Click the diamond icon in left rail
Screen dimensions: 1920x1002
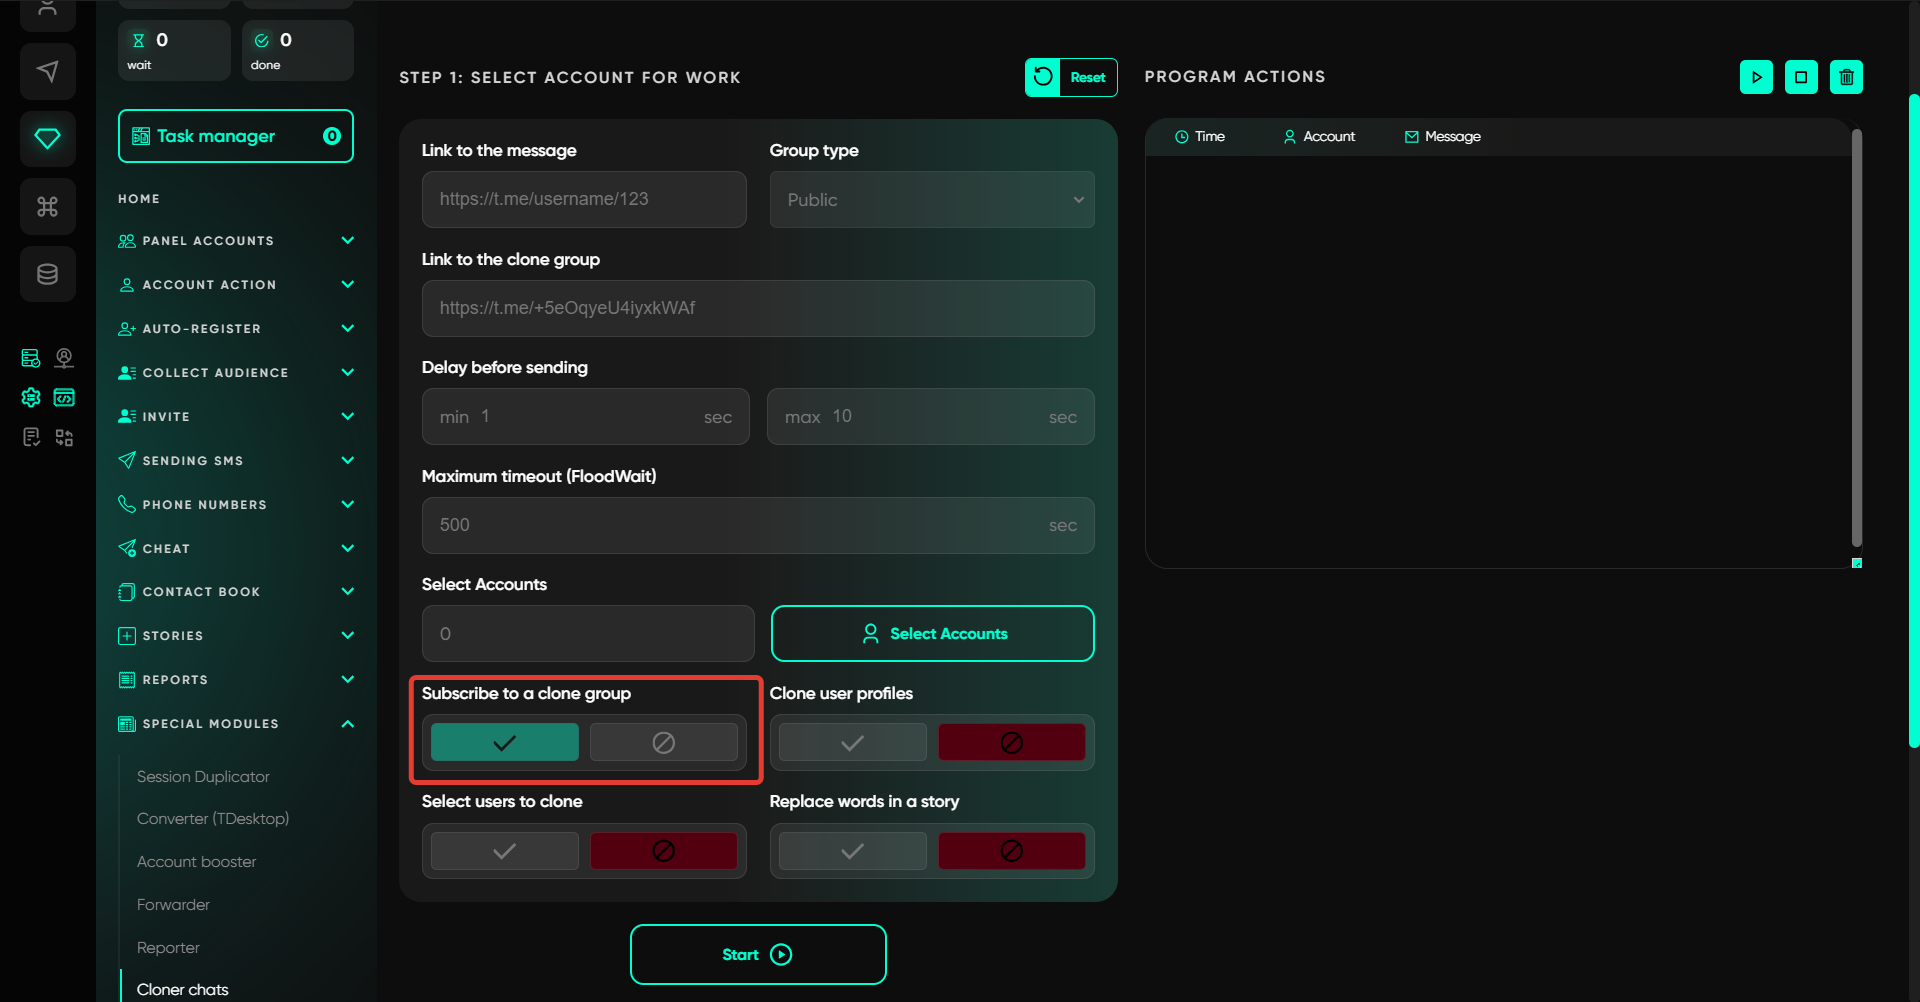click(47, 139)
